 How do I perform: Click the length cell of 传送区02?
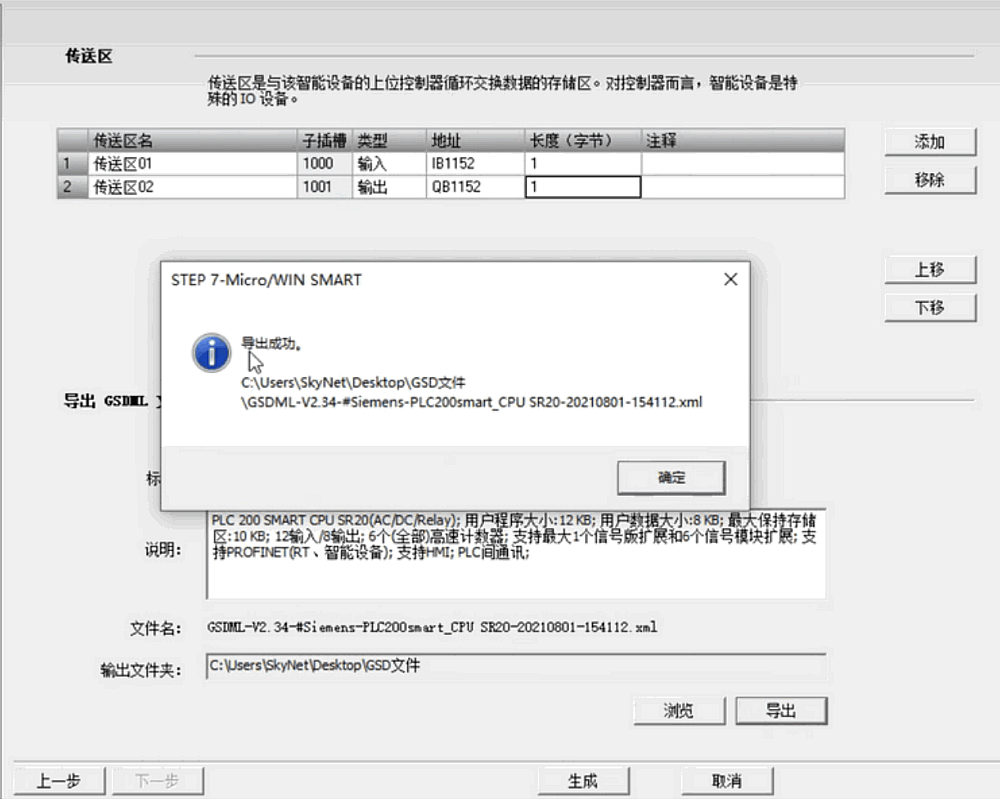pos(582,187)
